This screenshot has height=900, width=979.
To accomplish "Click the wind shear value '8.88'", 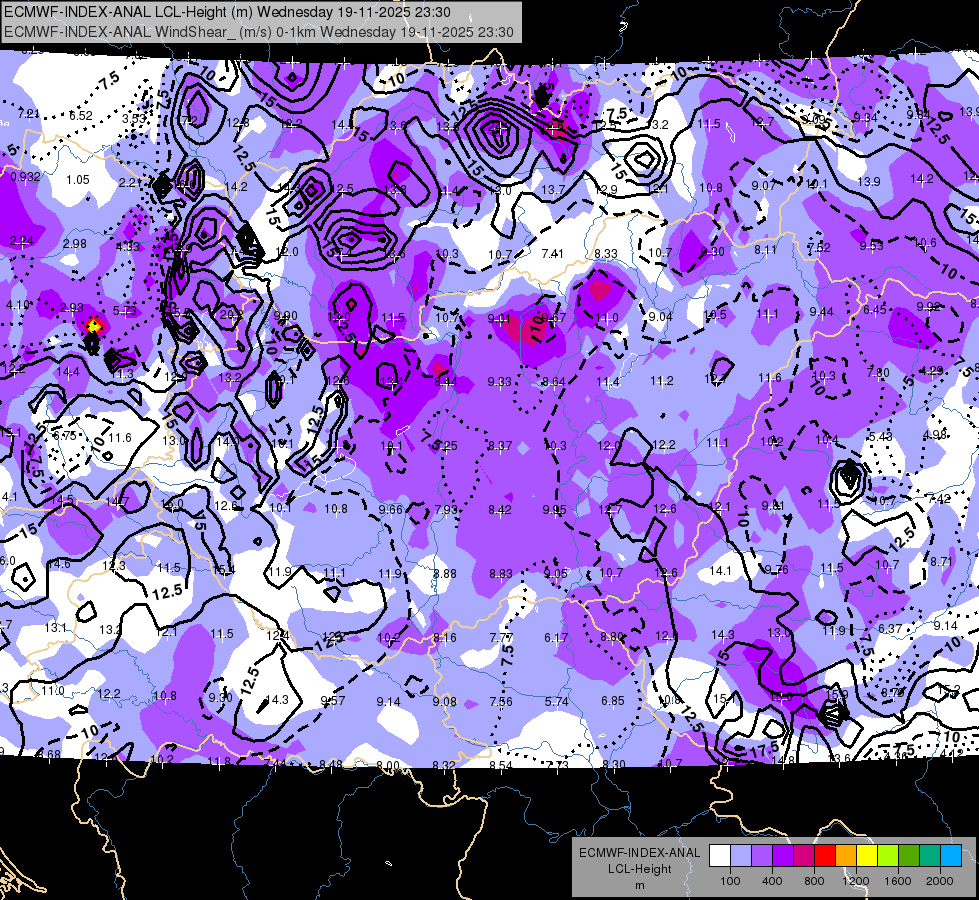I will point(445,574).
